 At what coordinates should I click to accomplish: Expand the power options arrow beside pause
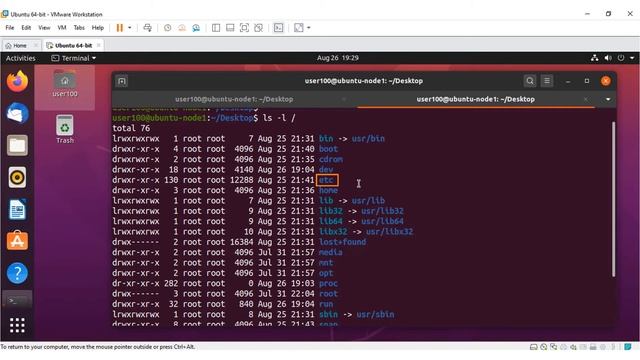point(130,28)
